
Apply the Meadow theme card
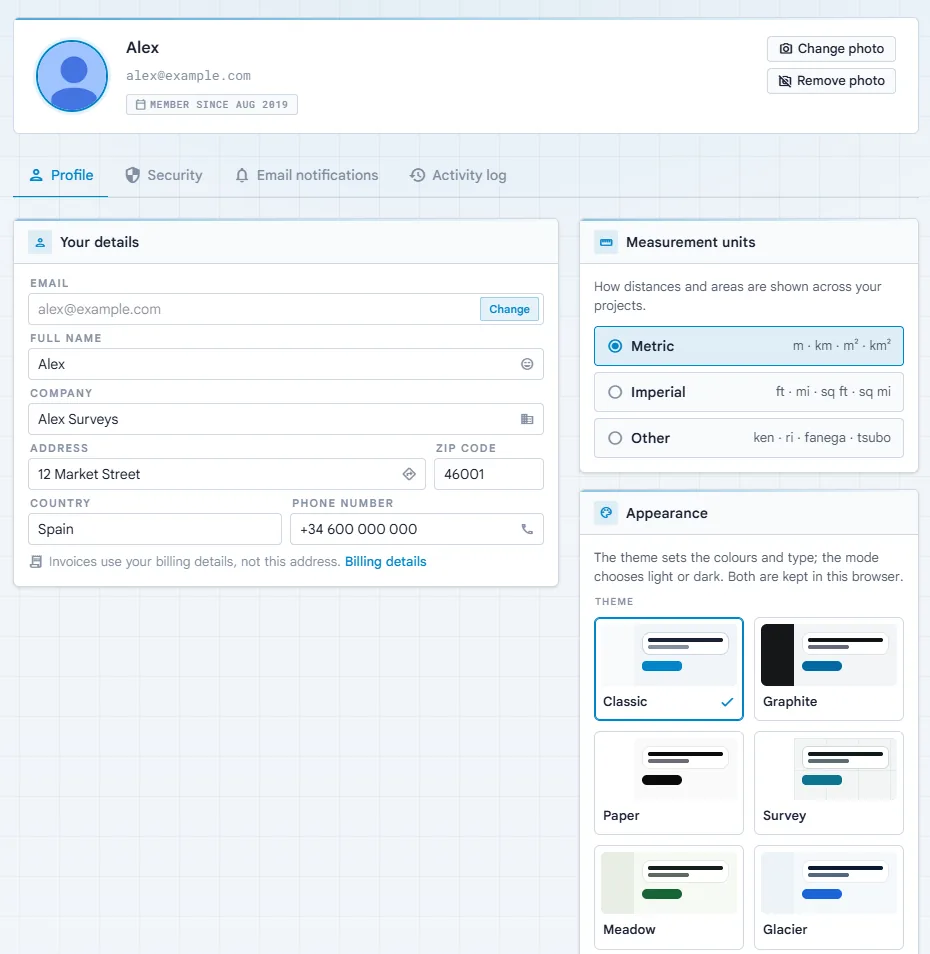tap(668, 897)
